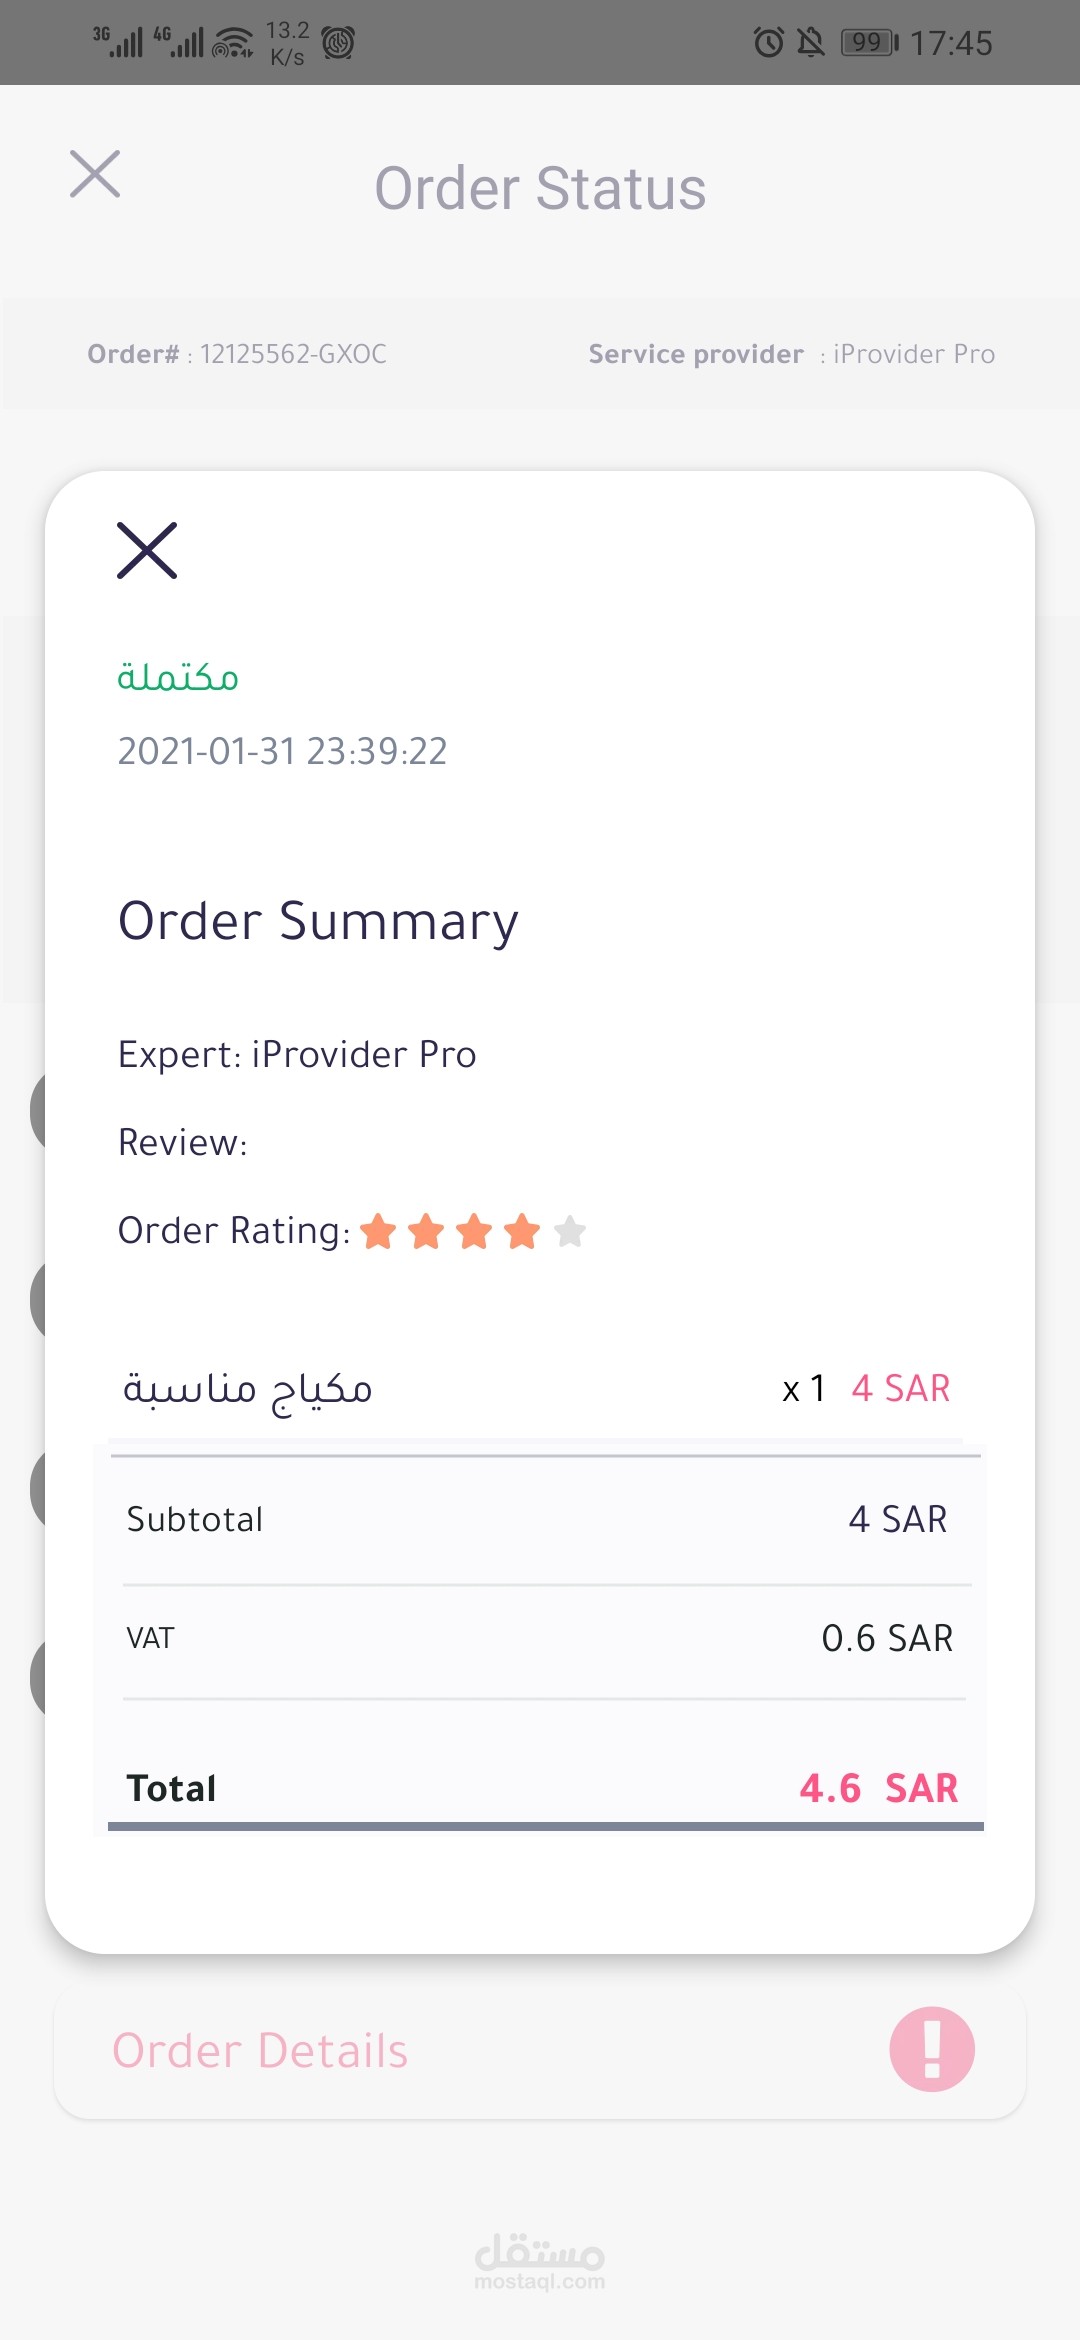This screenshot has width=1080, height=2340.
Task: Tap the fifth gray rating star
Action: 570,1231
